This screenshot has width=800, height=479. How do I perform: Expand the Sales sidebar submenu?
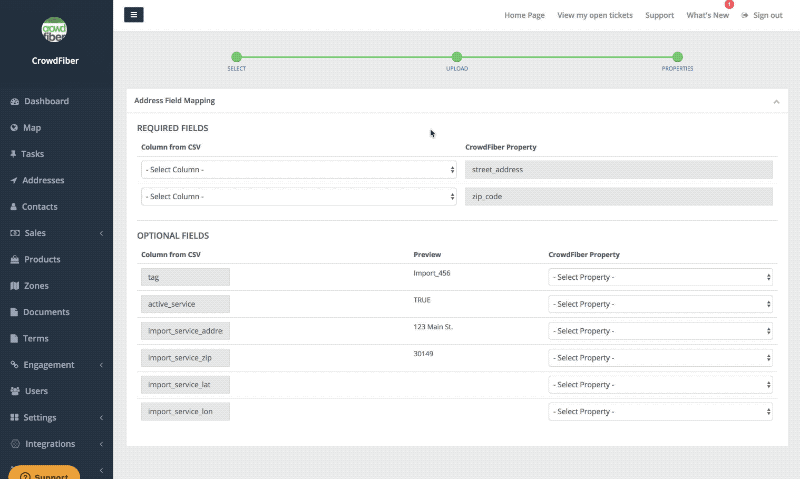pos(101,234)
